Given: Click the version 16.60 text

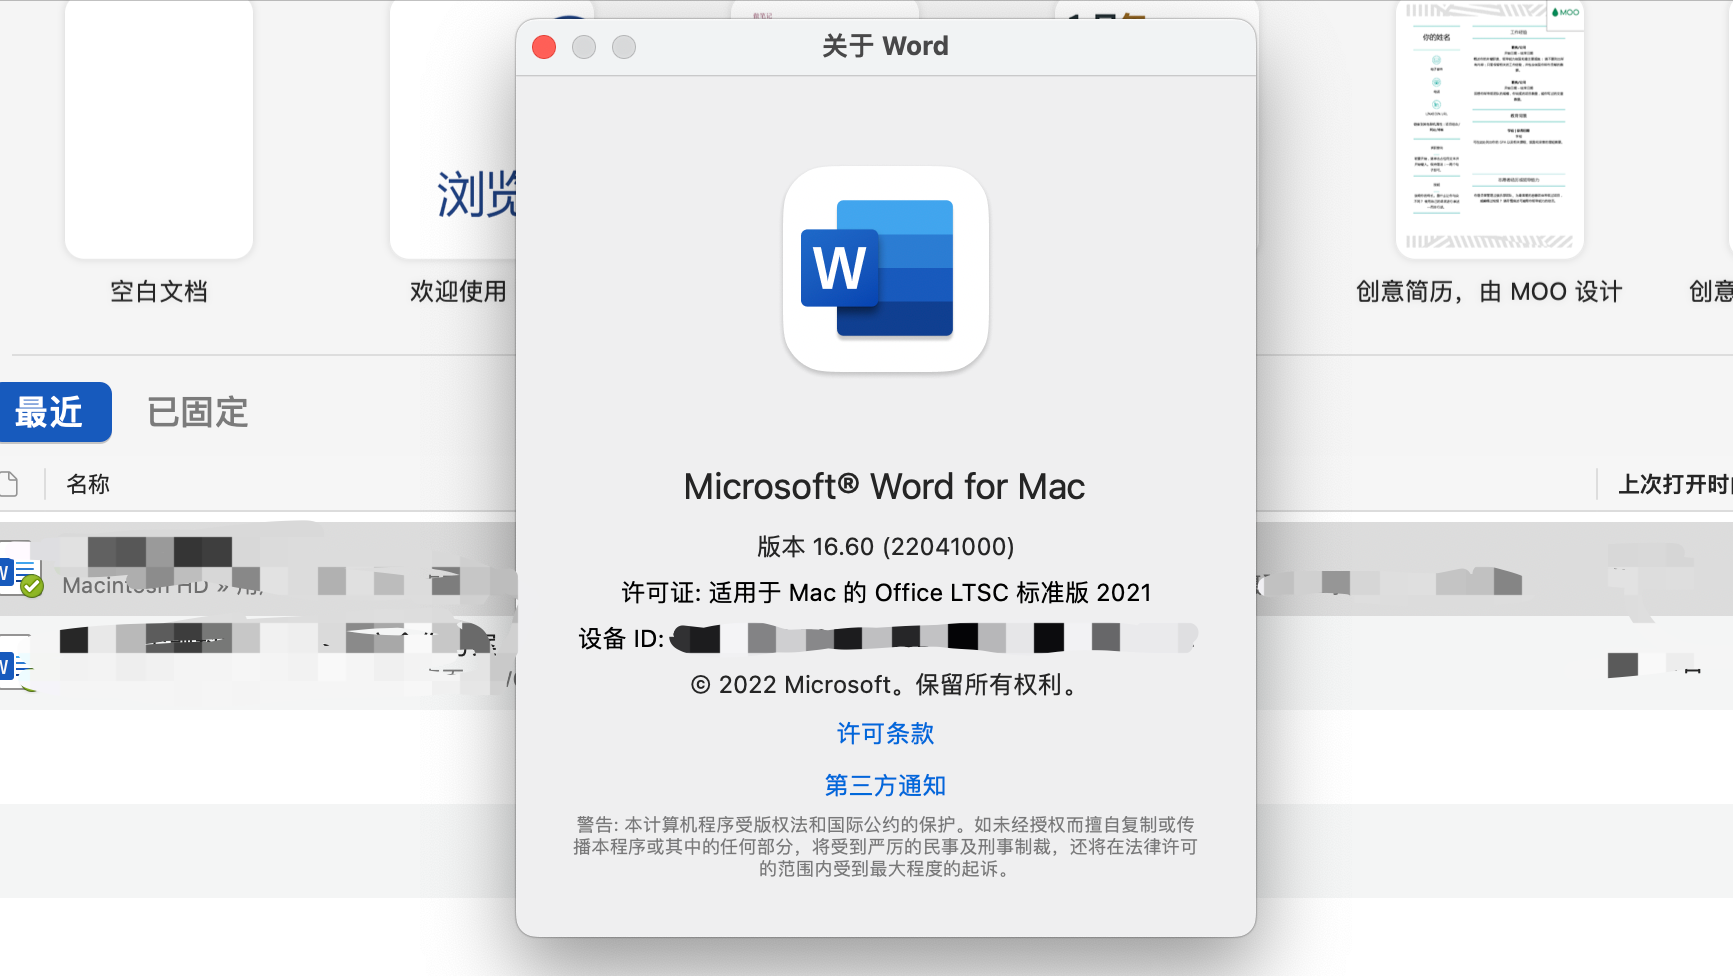Looking at the screenshot, I should tap(885, 547).
